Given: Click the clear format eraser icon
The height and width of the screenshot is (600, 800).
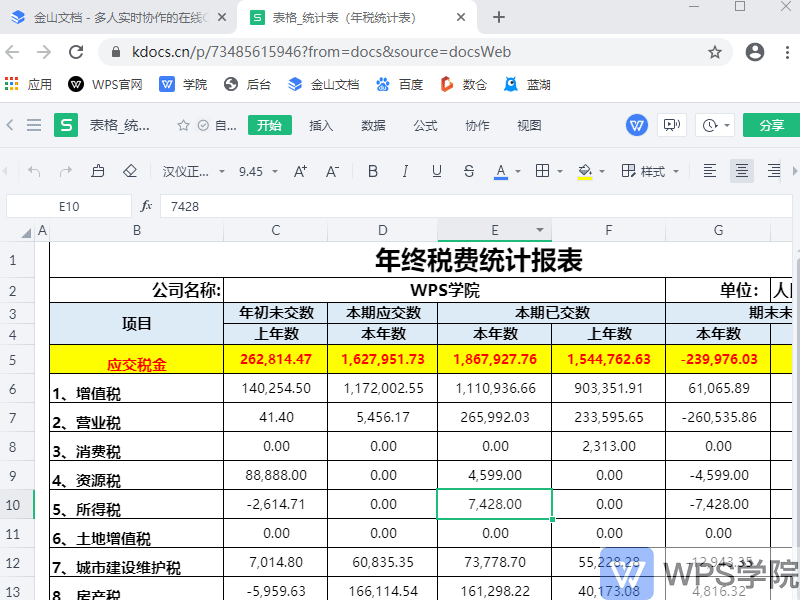Looking at the screenshot, I should coord(130,171).
